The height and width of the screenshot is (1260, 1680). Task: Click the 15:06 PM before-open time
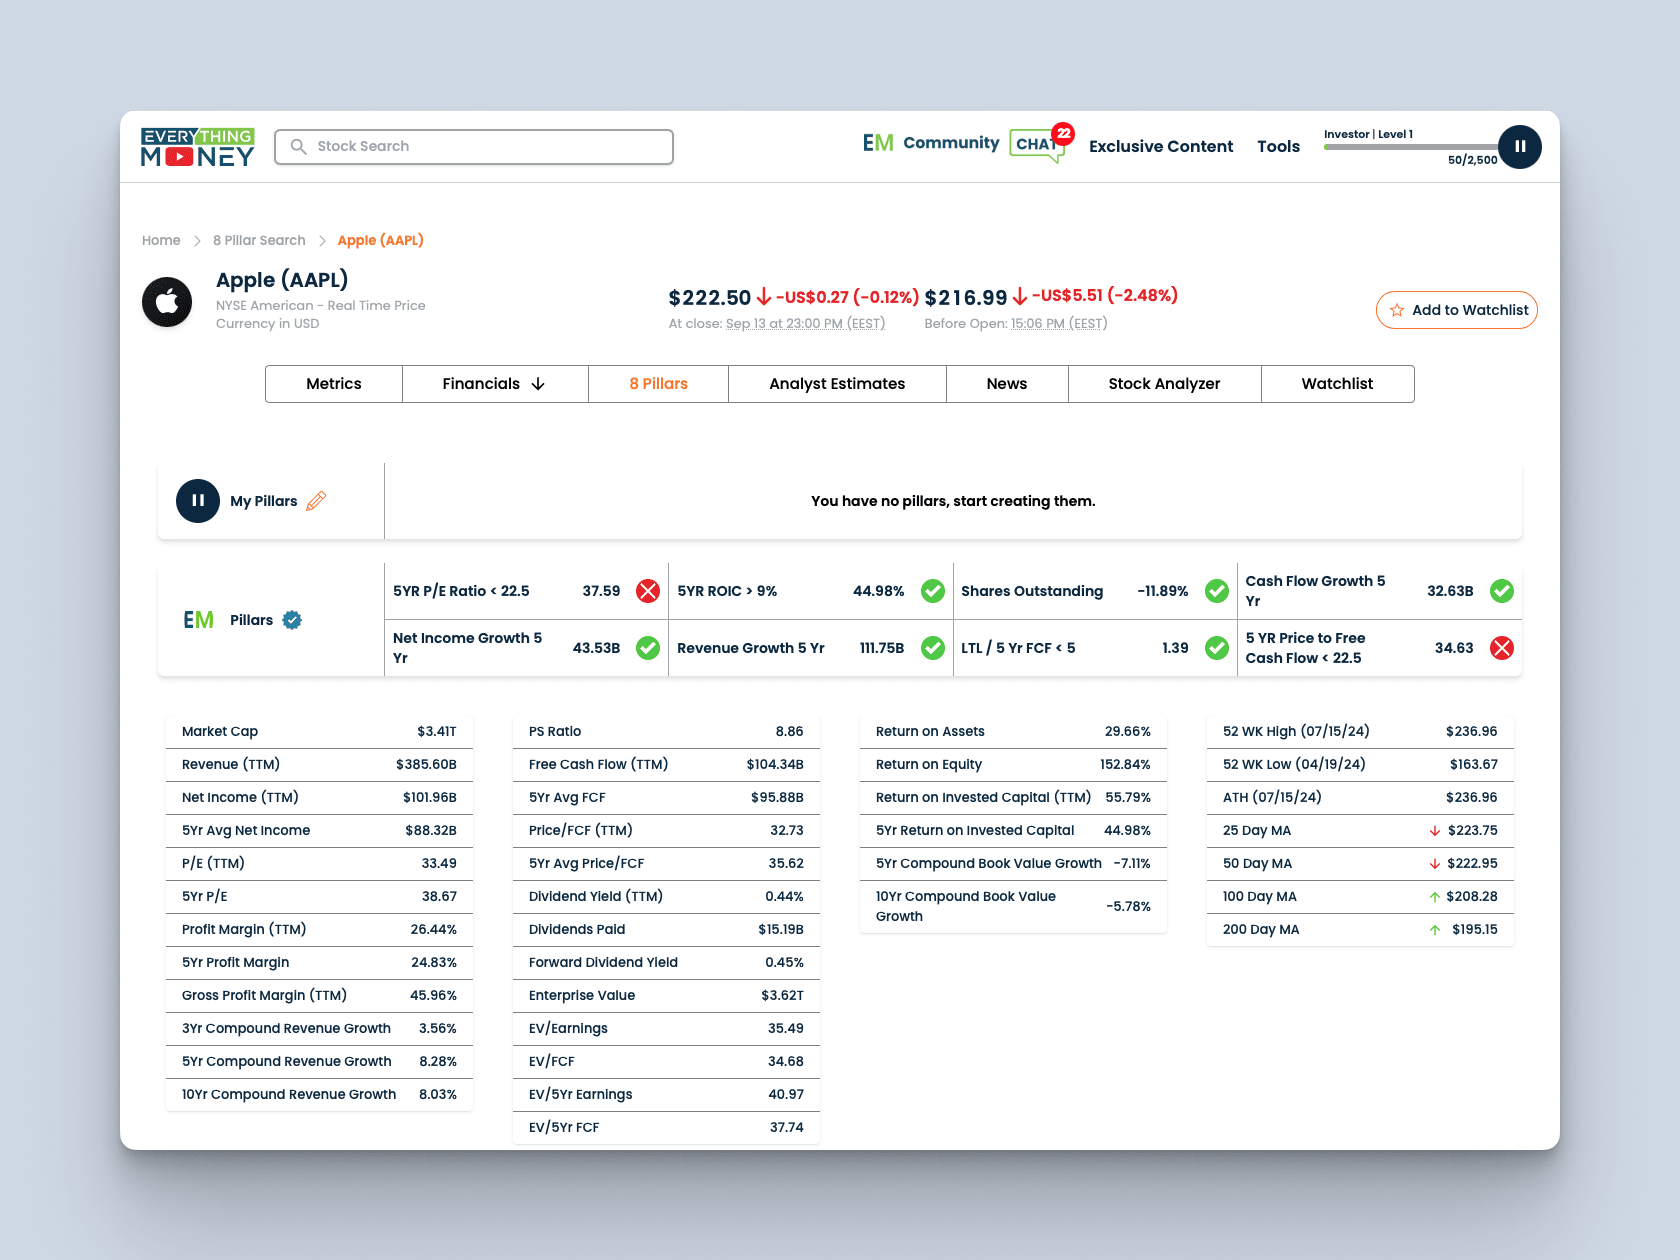pos(1059,323)
